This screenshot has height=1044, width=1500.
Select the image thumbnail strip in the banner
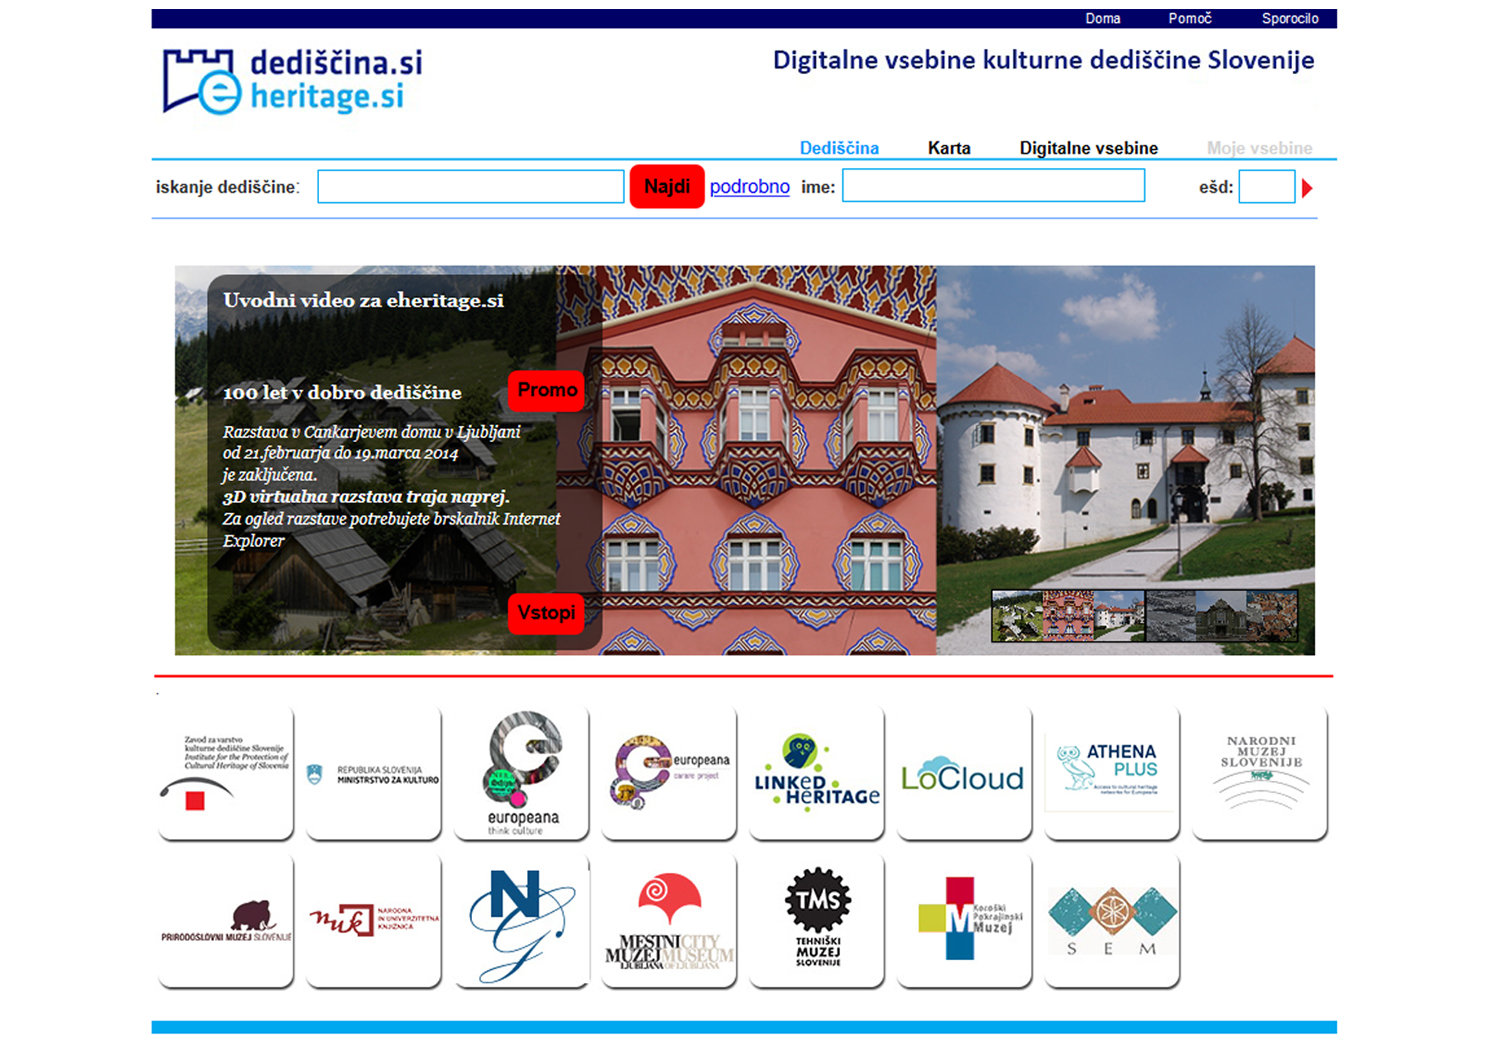pyautogui.click(x=1144, y=615)
